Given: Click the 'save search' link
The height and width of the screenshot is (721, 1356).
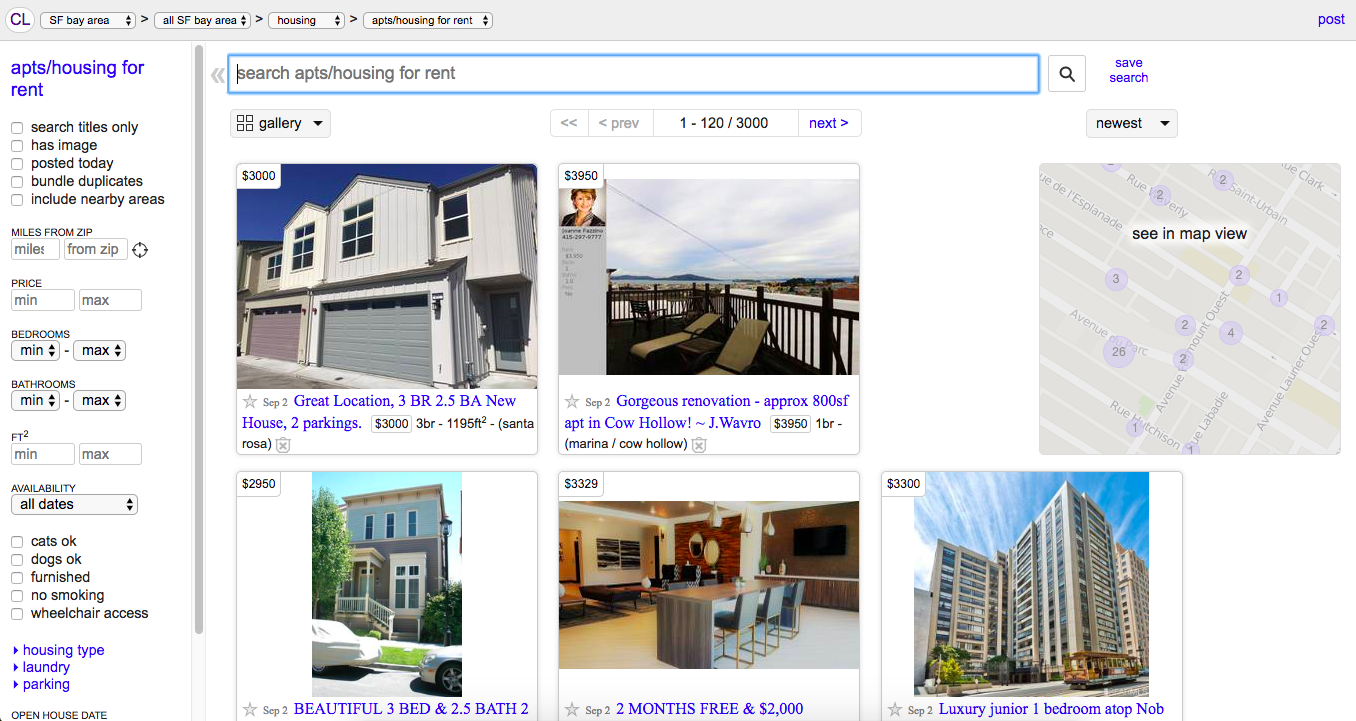Looking at the screenshot, I should [x=1128, y=70].
